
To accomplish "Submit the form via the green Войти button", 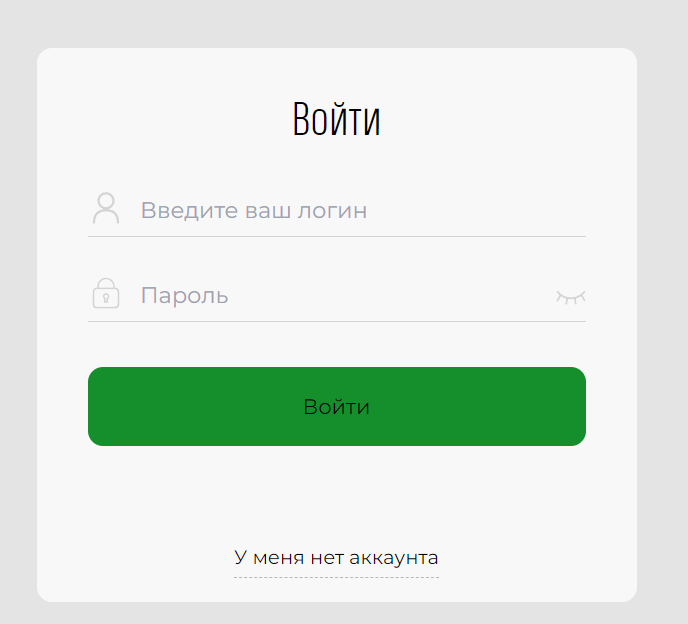I will point(337,406).
